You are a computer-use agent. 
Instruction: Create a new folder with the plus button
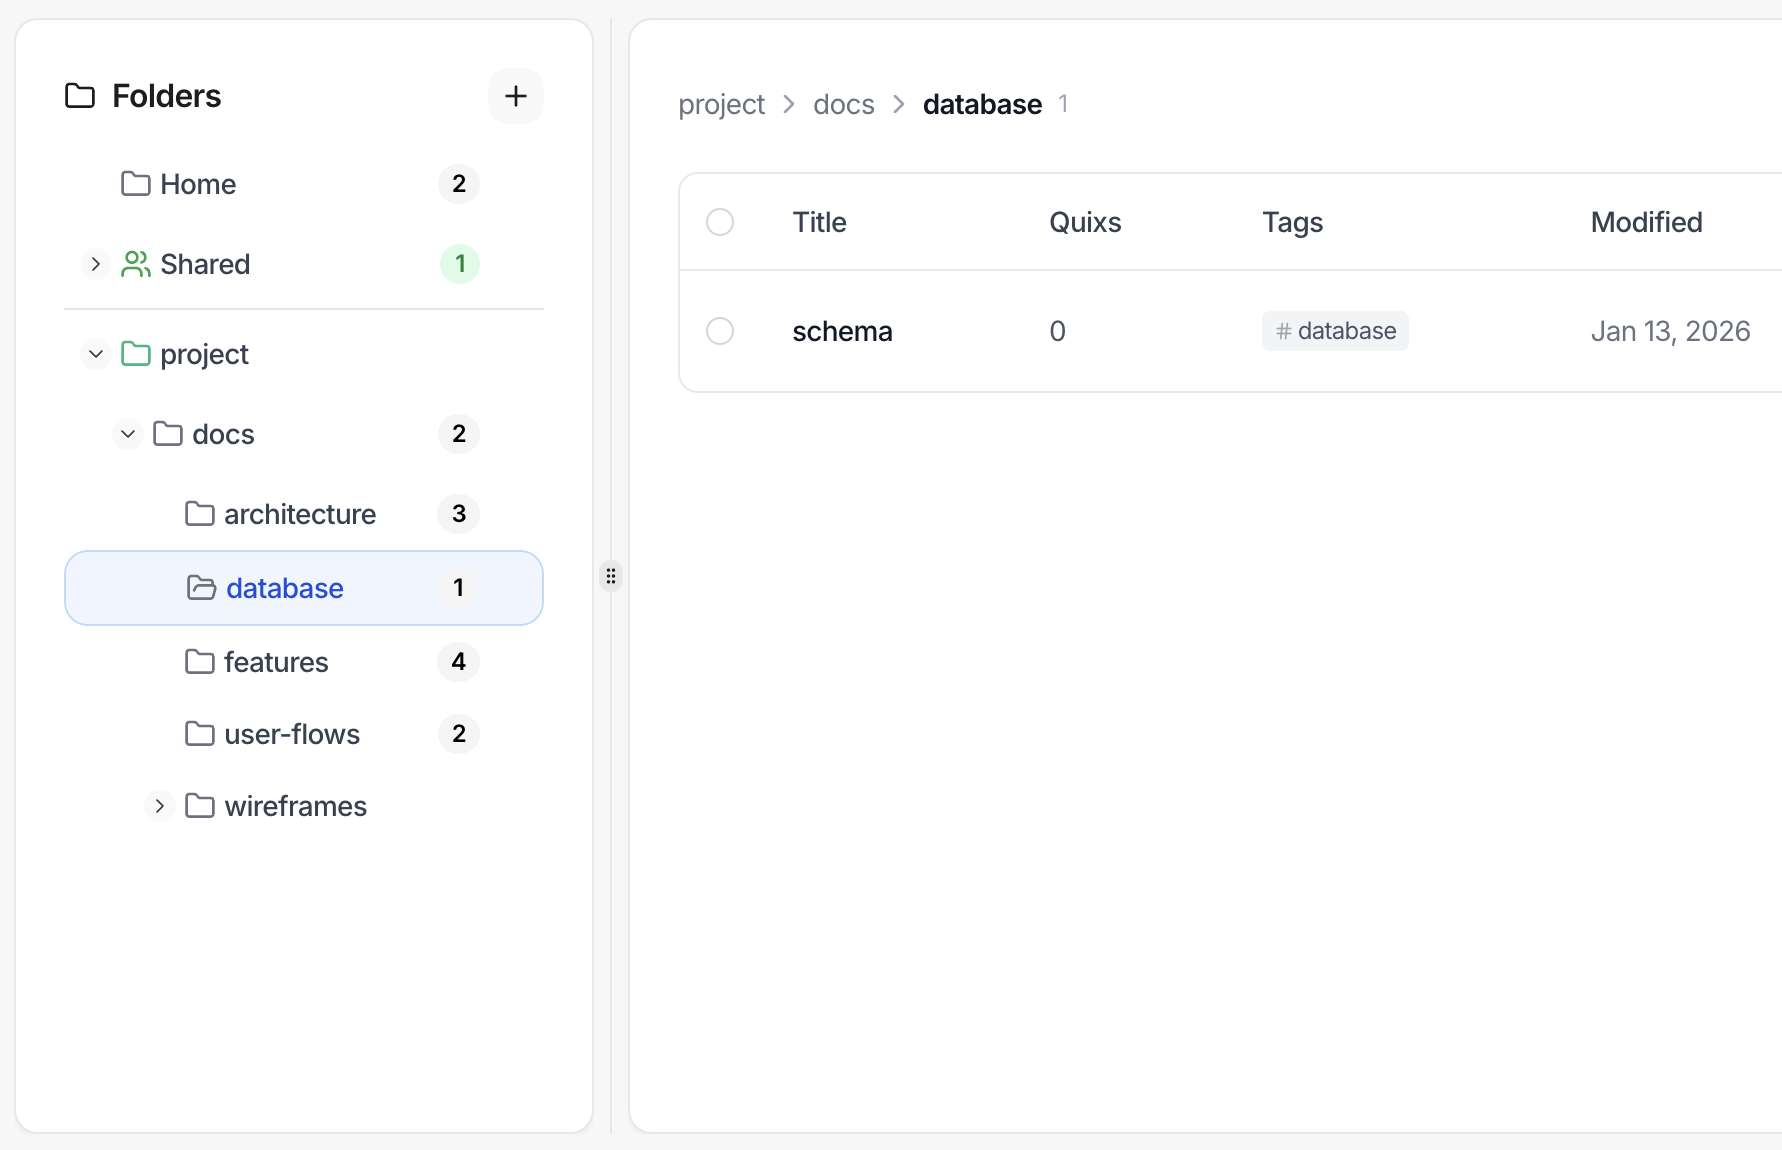pyautogui.click(x=516, y=95)
